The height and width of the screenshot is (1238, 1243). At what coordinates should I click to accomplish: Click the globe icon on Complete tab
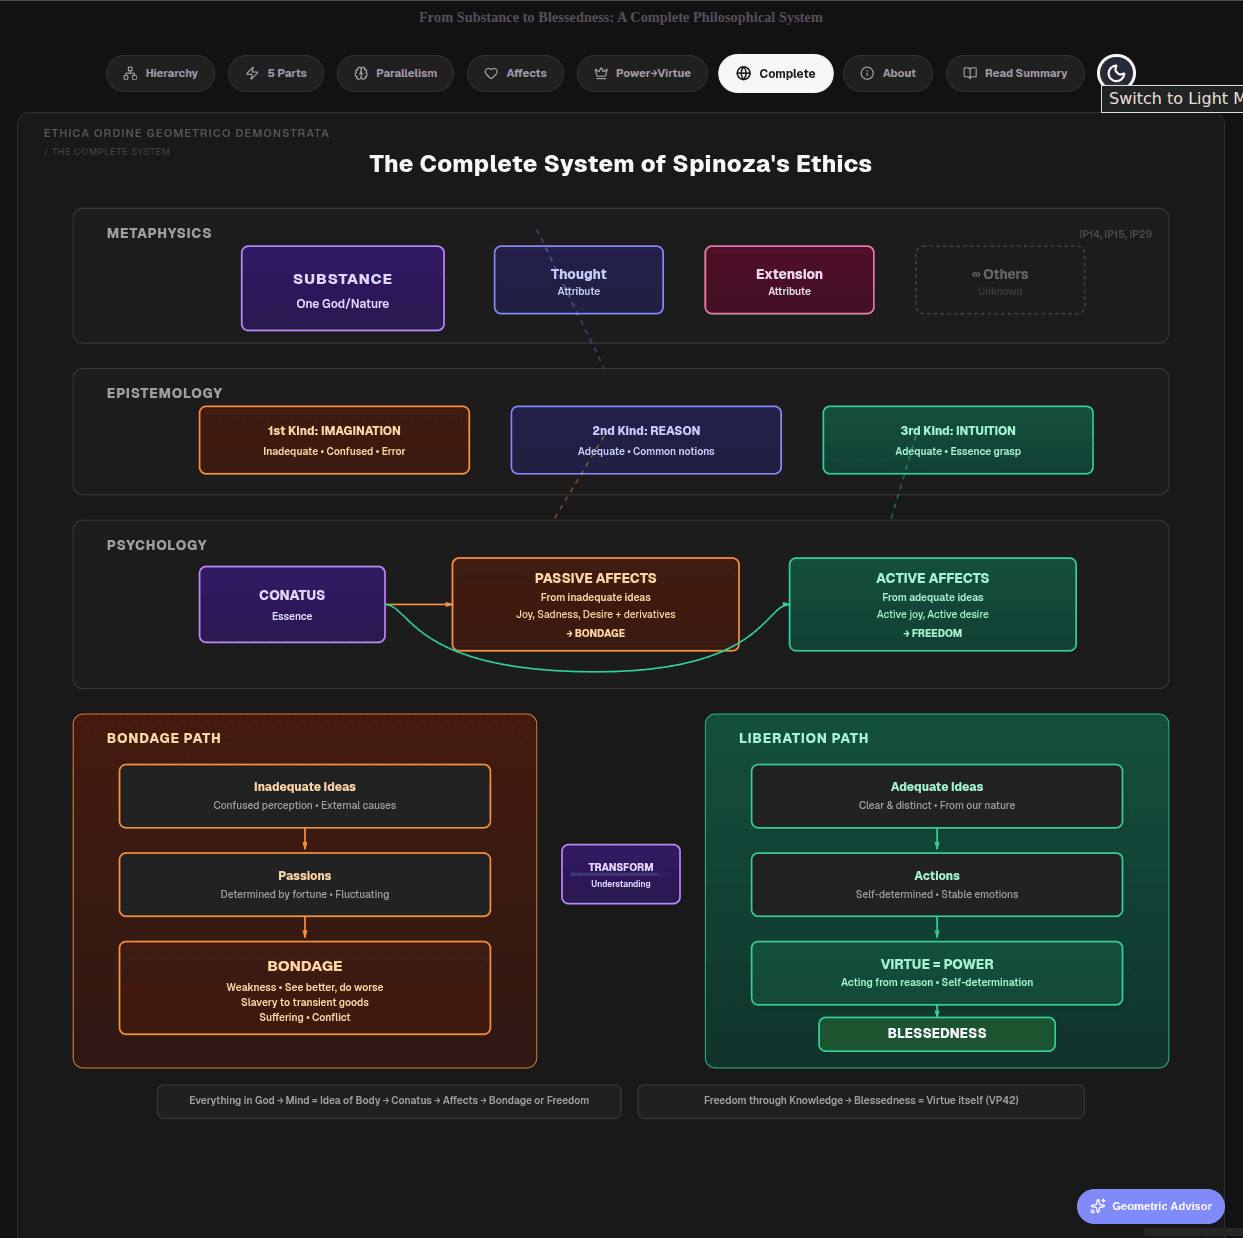click(x=743, y=73)
